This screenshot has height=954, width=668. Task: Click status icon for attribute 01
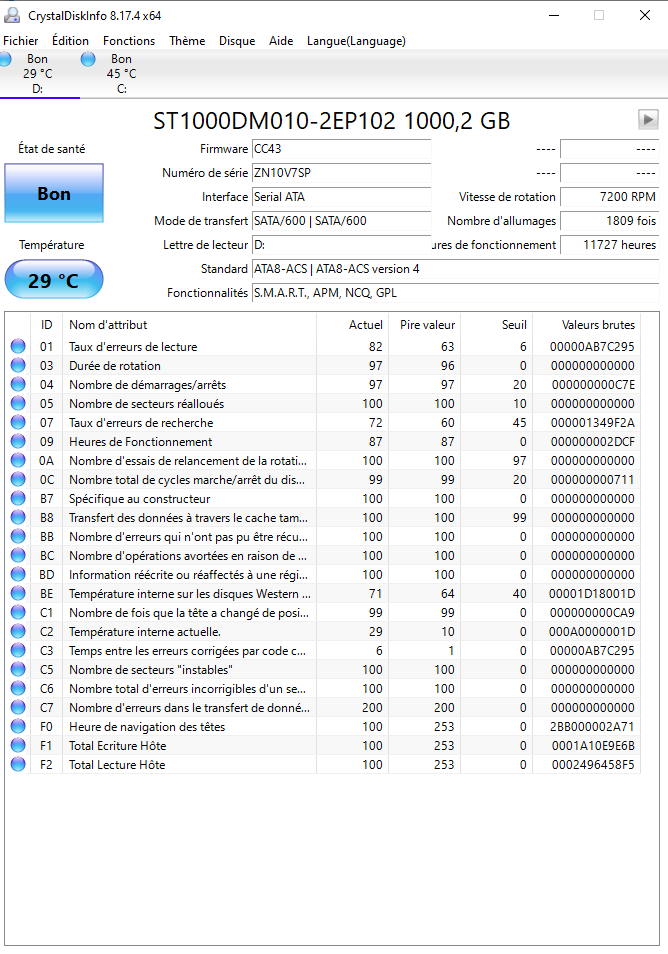click(18, 346)
